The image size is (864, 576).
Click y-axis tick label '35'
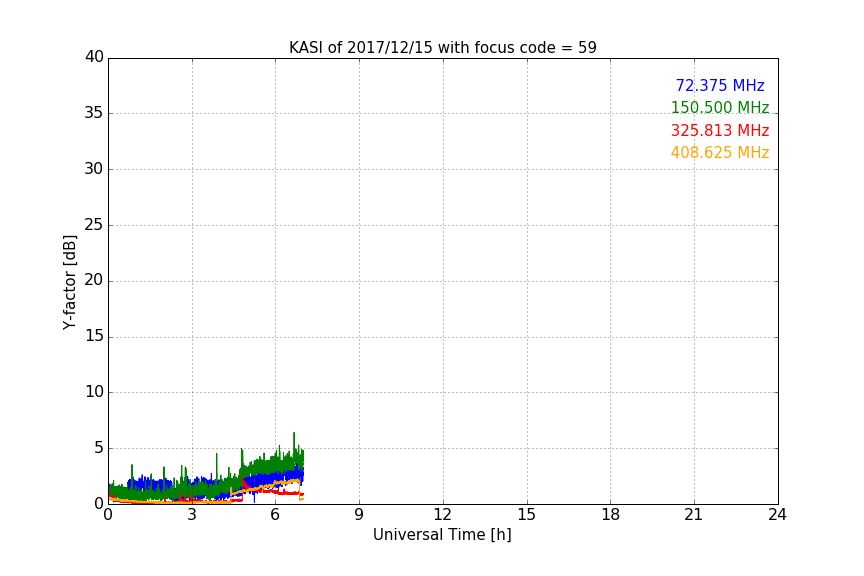coord(94,113)
